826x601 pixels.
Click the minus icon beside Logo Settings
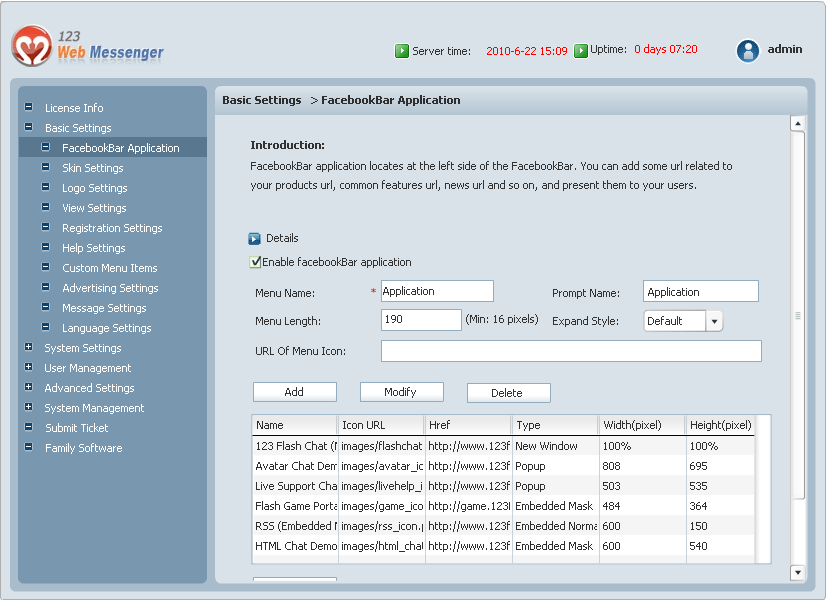coord(45,188)
